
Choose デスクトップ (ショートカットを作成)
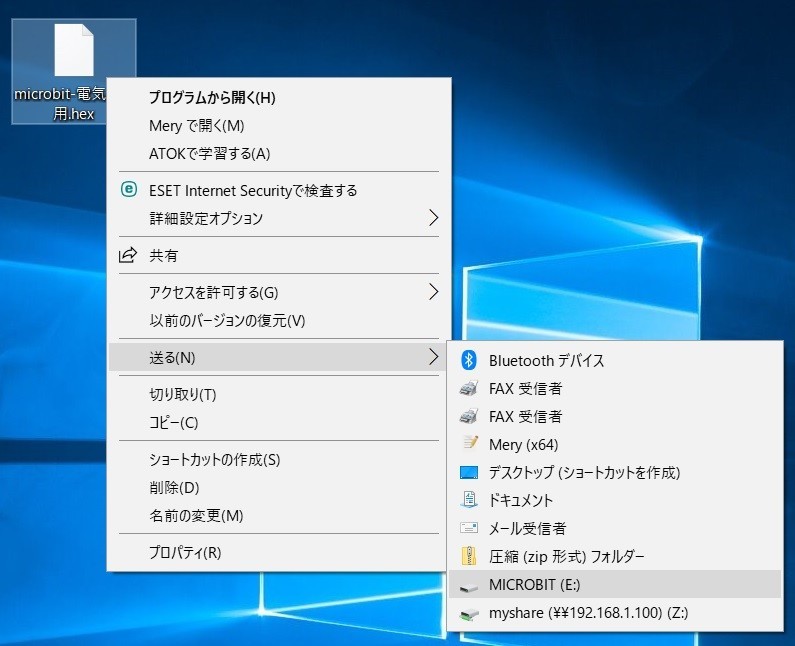click(x=615, y=473)
